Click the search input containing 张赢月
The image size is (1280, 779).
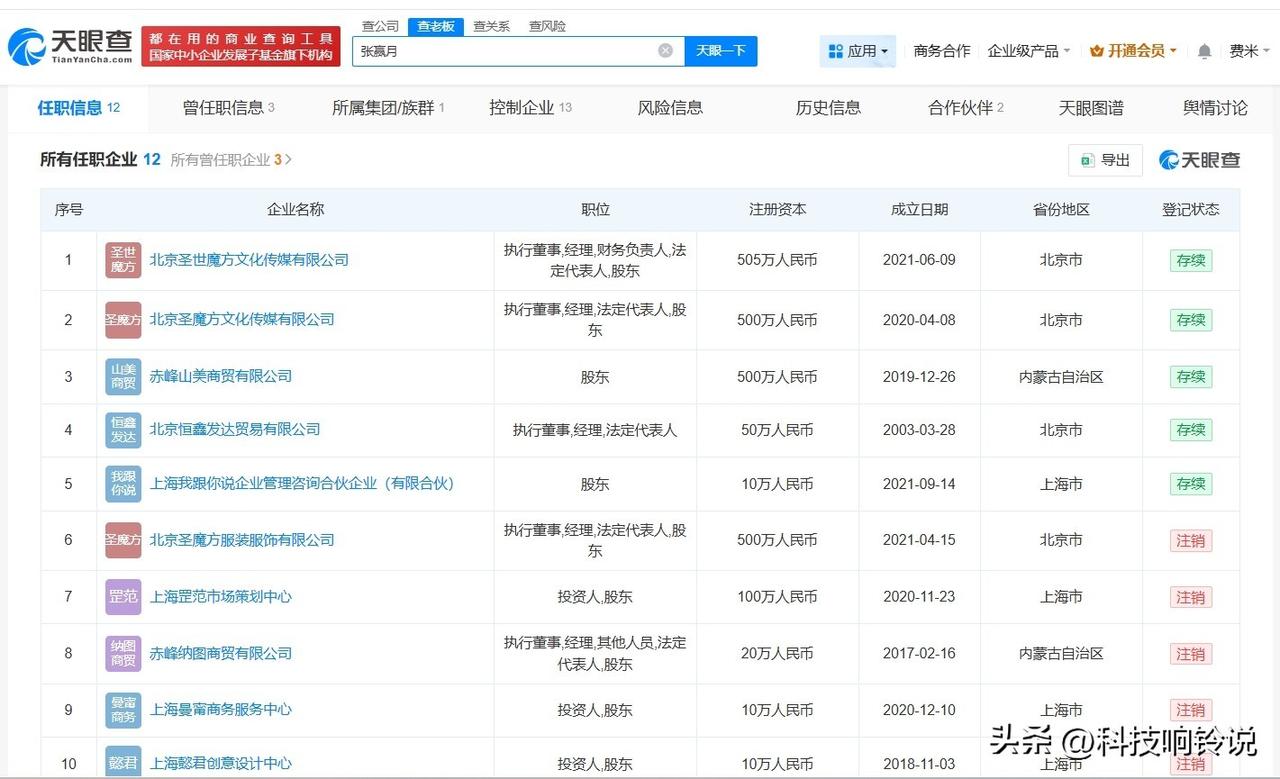[x=505, y=51]
